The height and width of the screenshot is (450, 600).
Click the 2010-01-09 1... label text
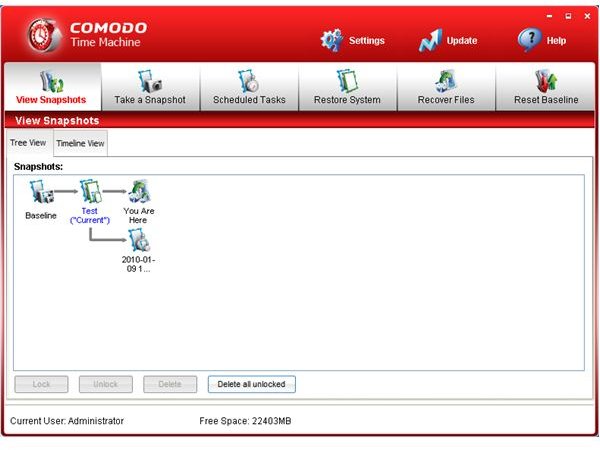click(x=139, y=264)
